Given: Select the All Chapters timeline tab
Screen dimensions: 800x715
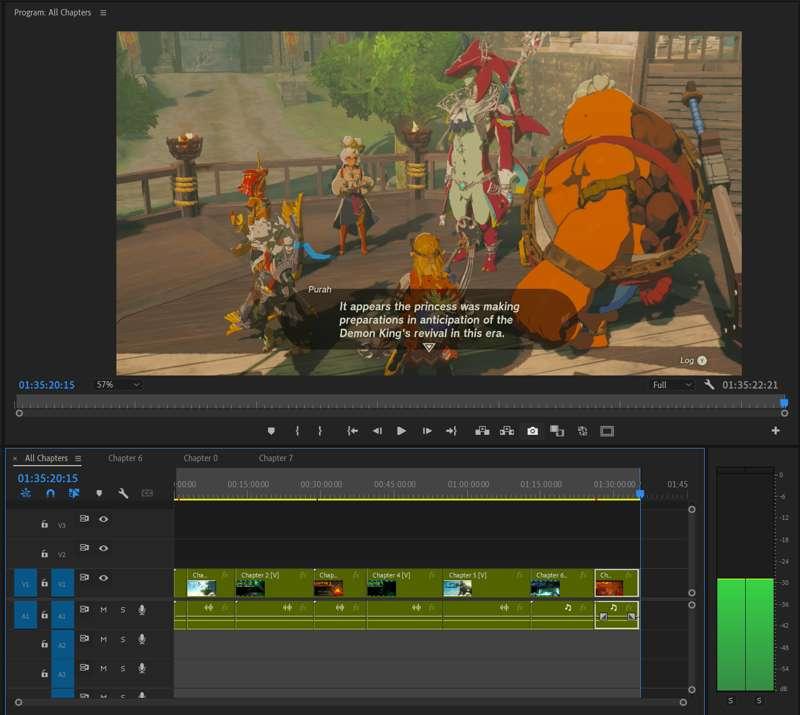Looking at the screenshot, I should tap(46, 458).
